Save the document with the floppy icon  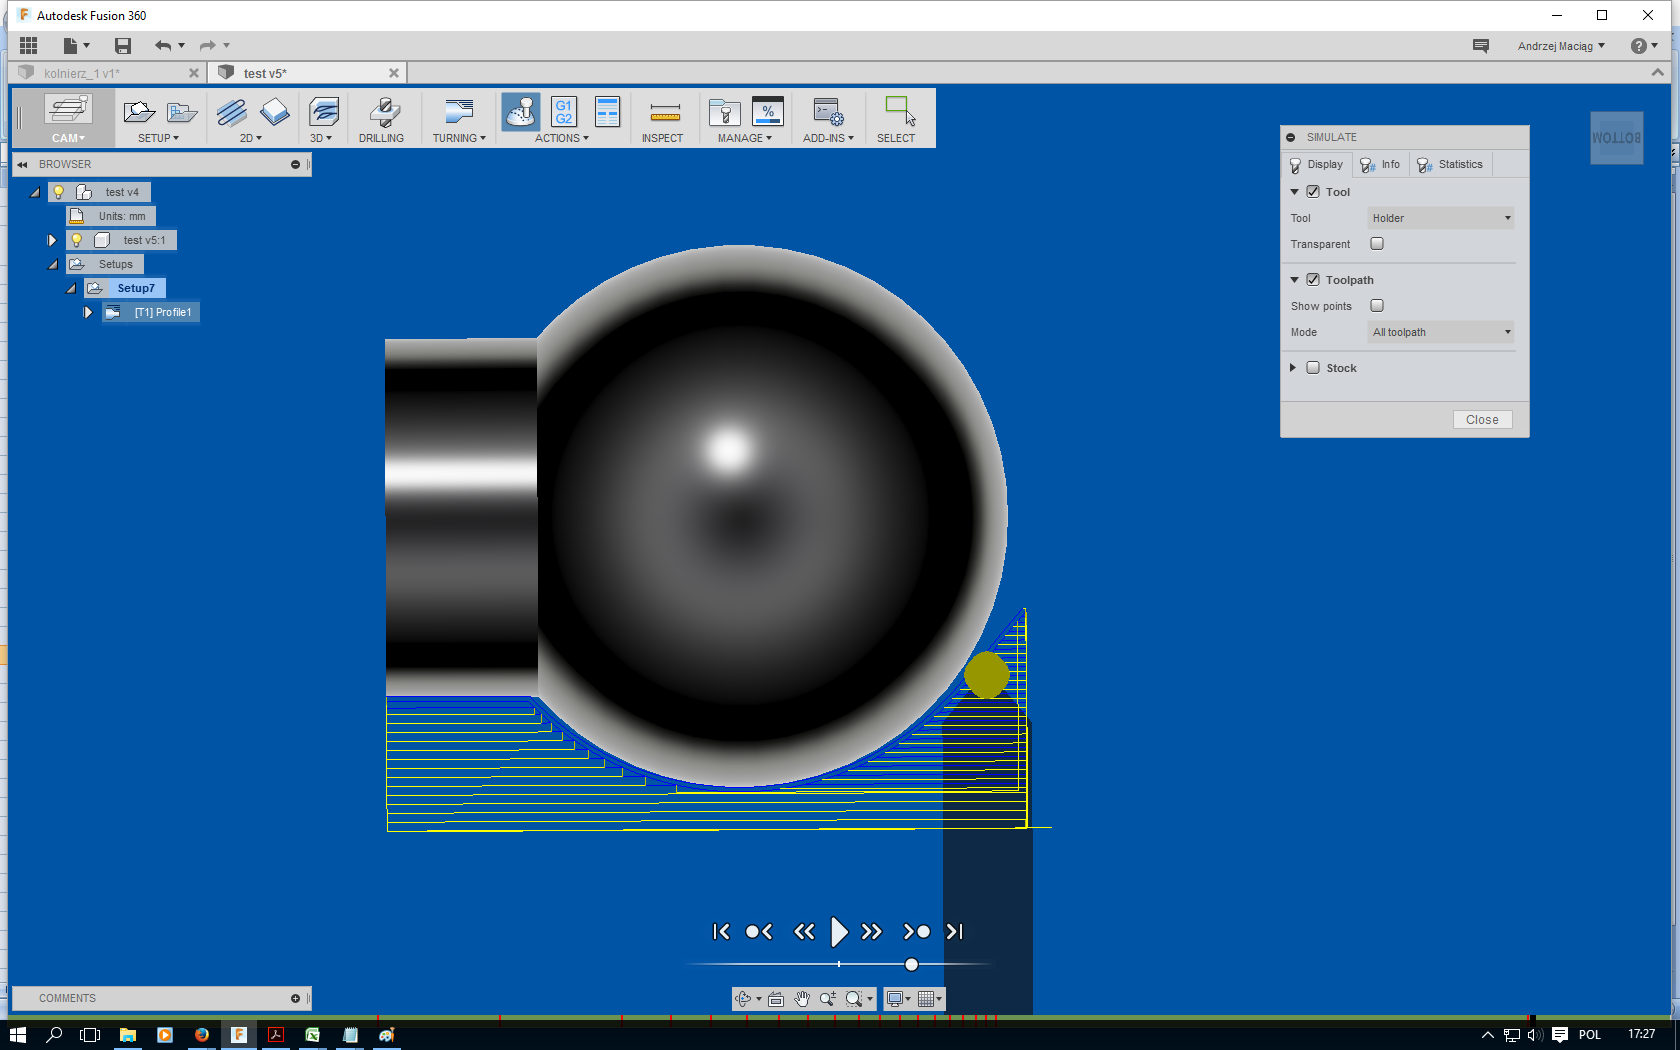(x=123, y=45)
